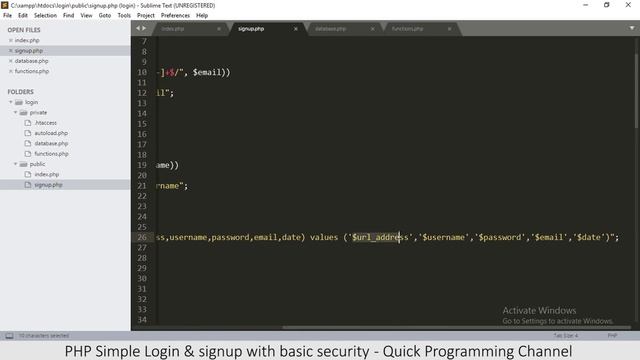
Task: Close the functions.php tab
Action: (x=449, y=29)
